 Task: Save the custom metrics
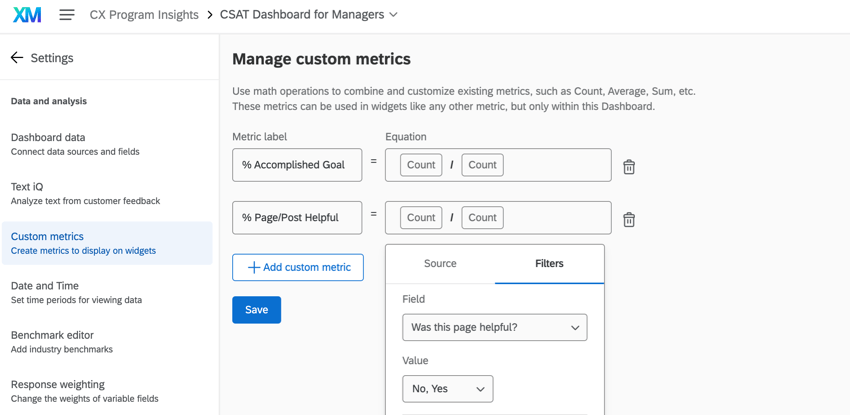256,310
